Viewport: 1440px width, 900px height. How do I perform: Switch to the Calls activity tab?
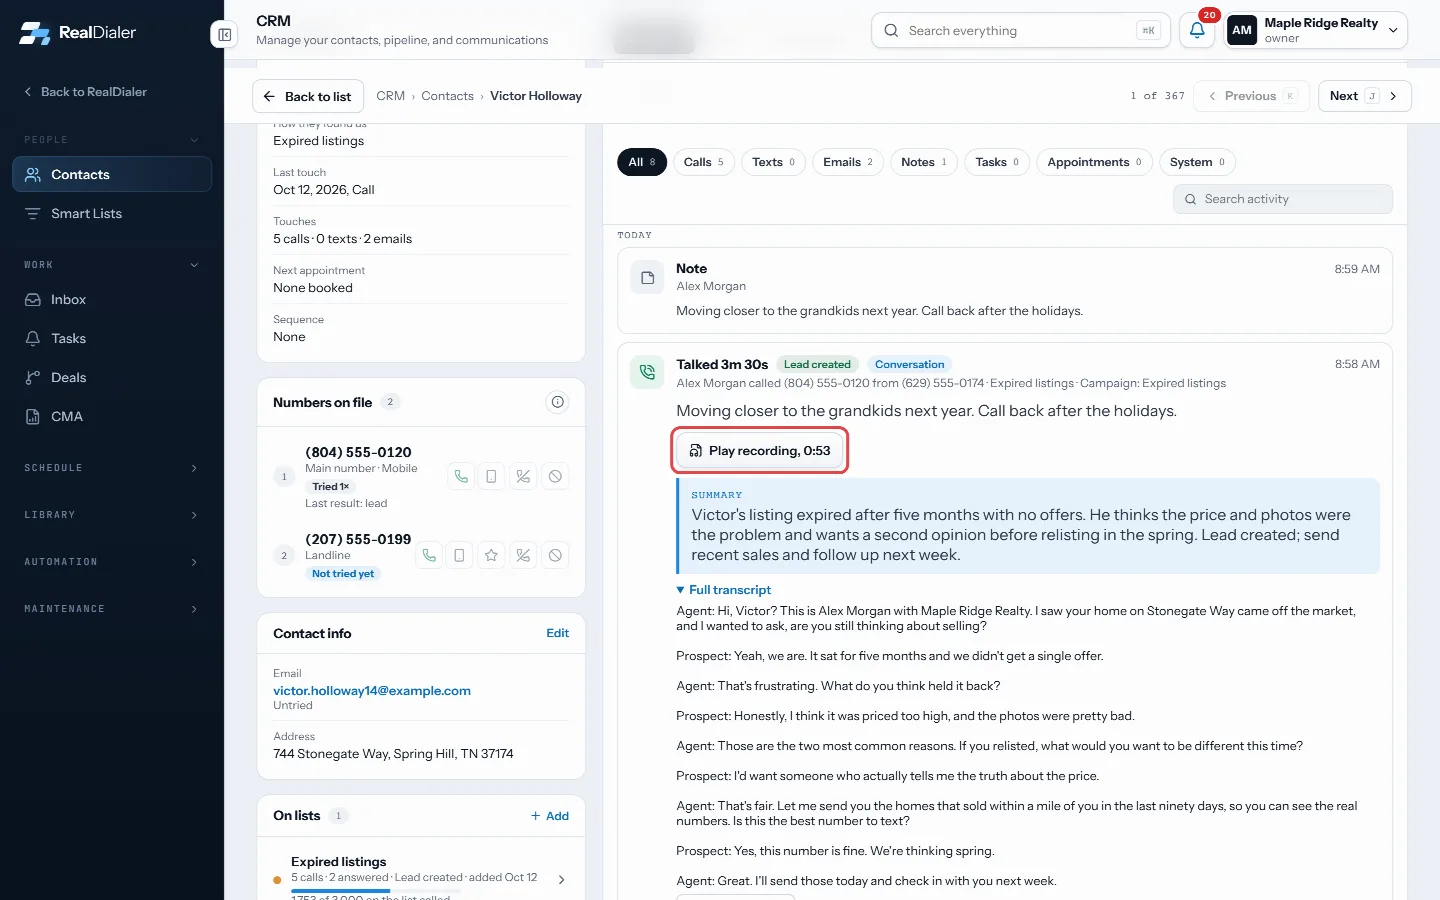[x=704, y=162]
